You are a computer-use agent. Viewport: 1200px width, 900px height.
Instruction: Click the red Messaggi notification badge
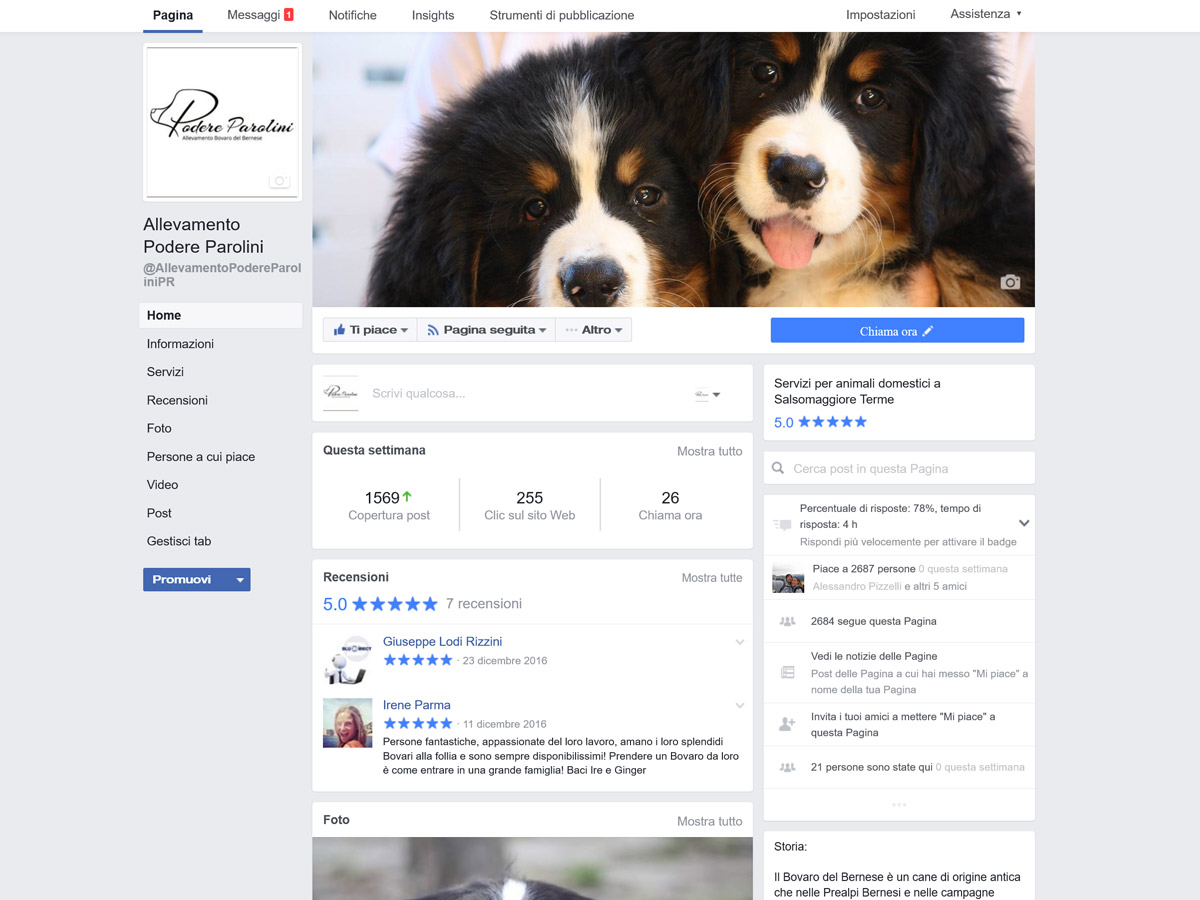coord(289,15)
